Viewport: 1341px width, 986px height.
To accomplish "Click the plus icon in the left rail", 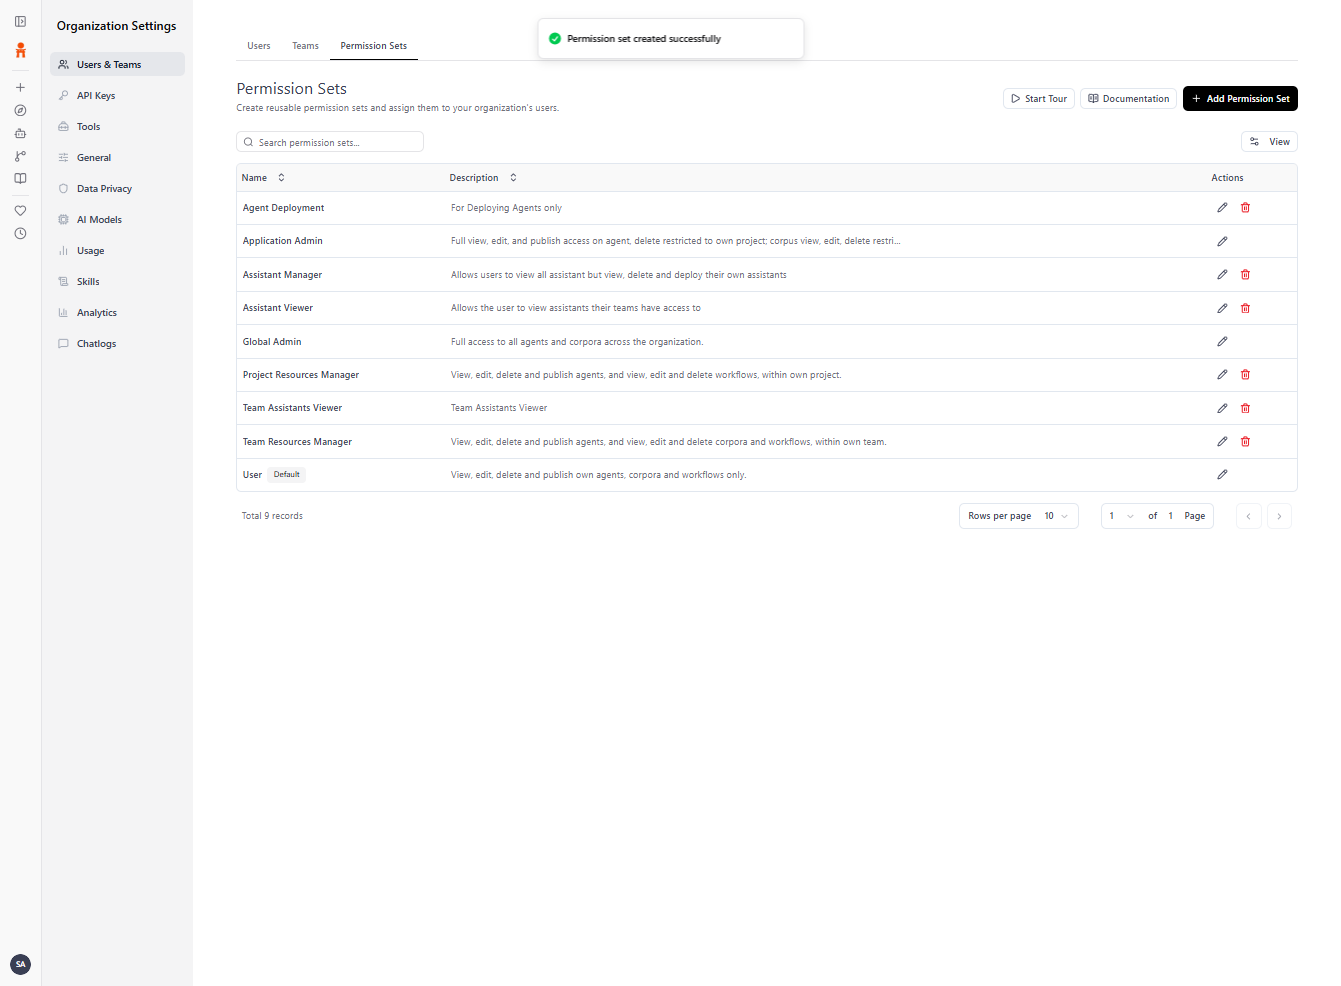I will 20,88.
